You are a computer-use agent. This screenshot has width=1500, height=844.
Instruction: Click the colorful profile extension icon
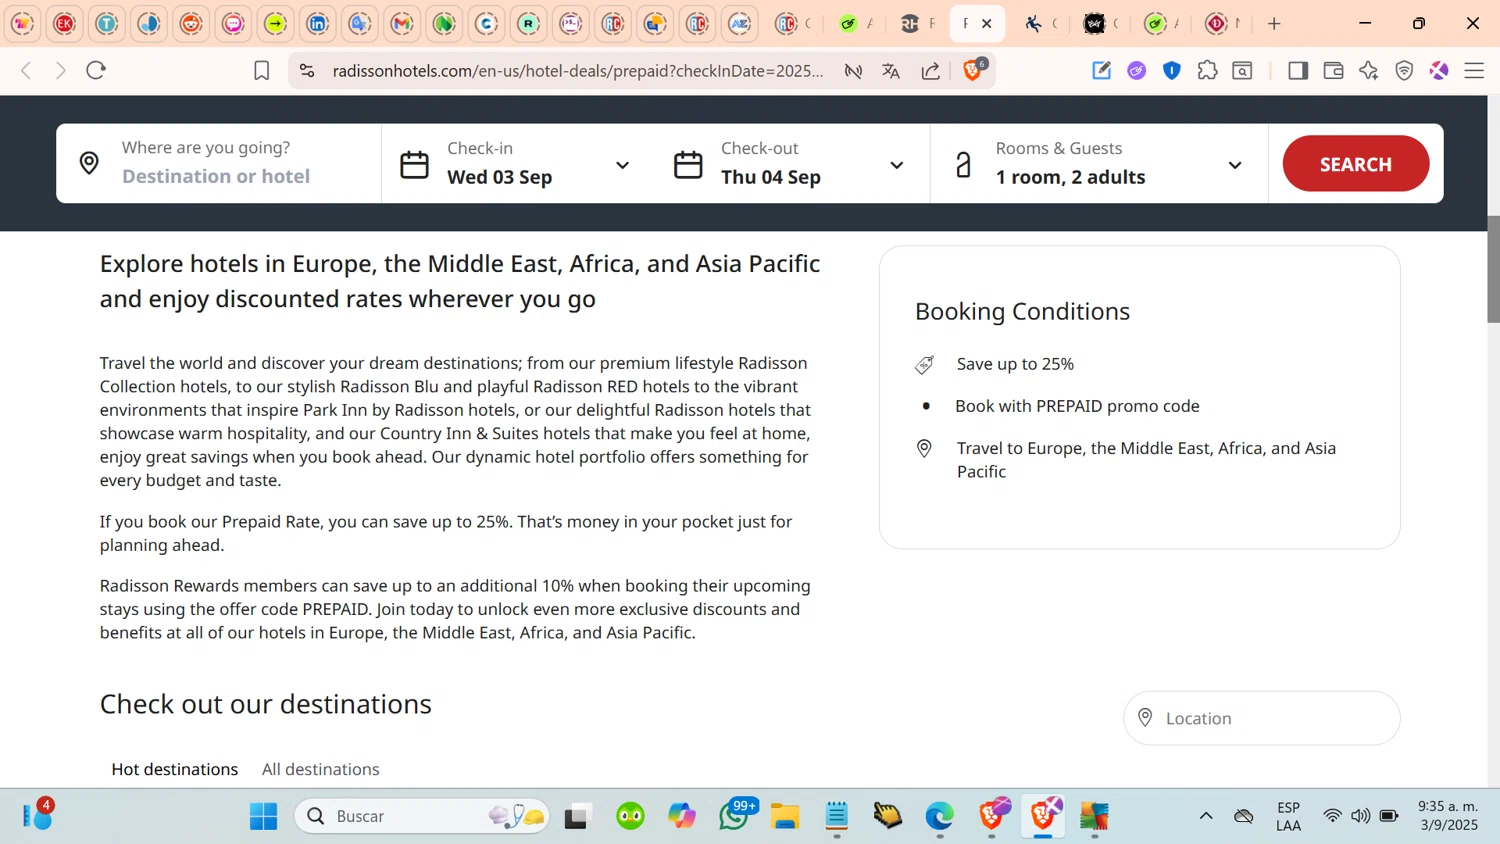[1439, 70]
